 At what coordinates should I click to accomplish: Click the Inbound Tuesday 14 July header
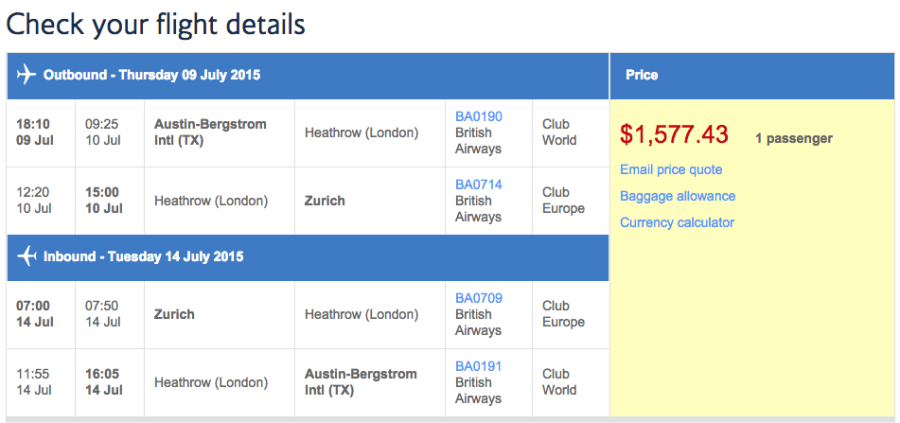143,257
